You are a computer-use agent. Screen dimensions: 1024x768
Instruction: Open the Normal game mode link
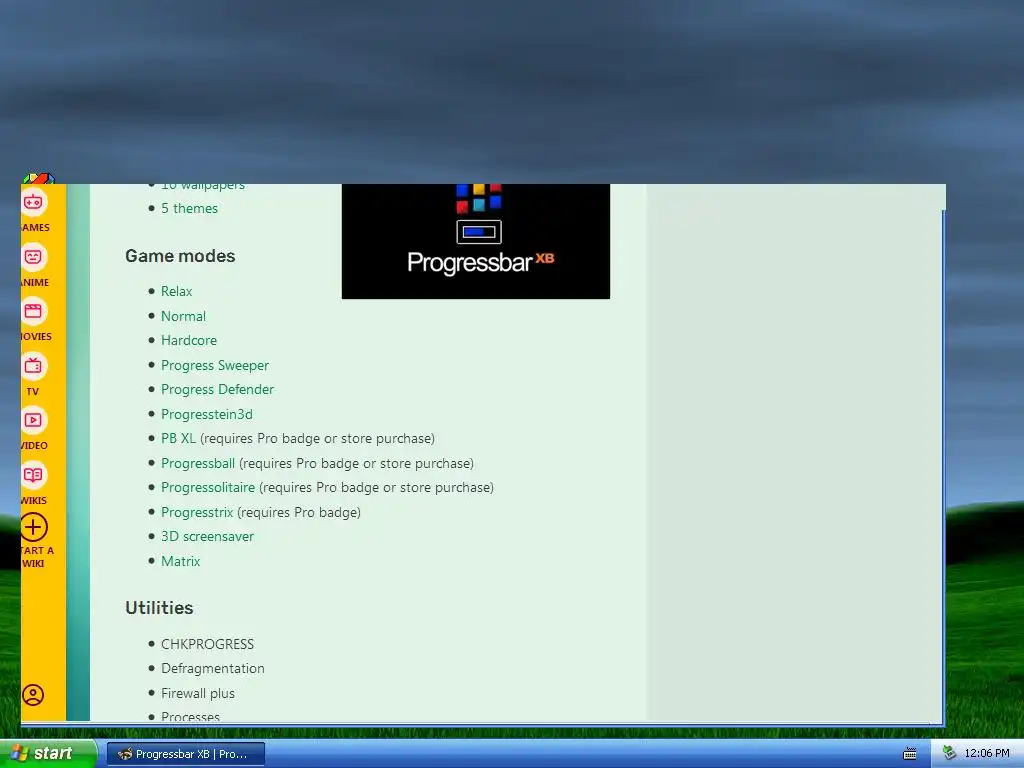click(x=183, y=316)
